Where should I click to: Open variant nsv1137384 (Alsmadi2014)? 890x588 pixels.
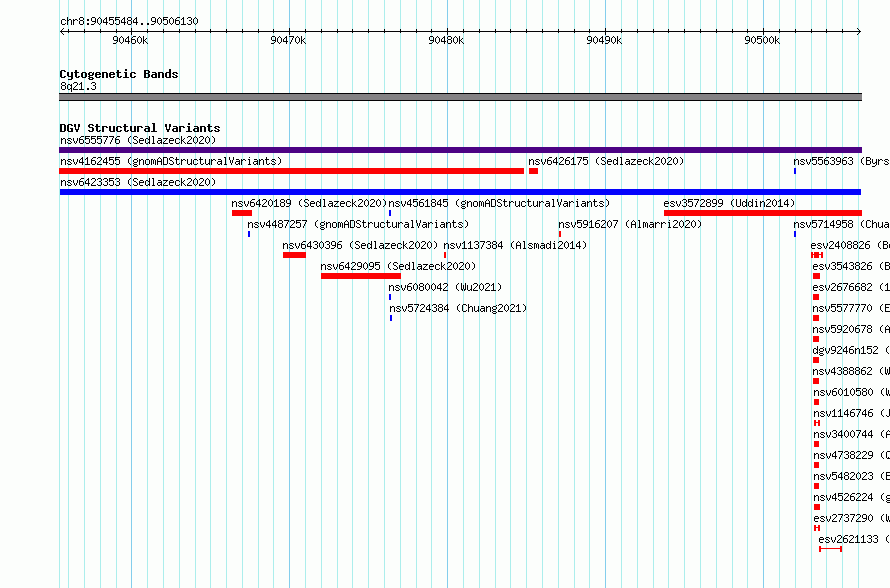coord(515,245)
